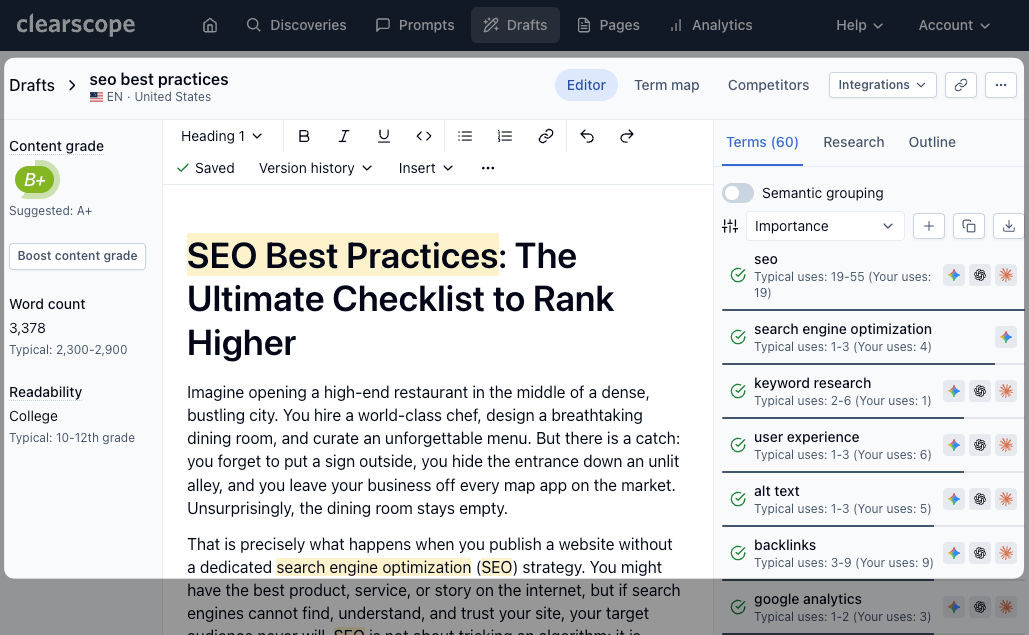Open Prompts in top navigation
The width and height of the screenshot is (1029, 635).
click(415, 25)
